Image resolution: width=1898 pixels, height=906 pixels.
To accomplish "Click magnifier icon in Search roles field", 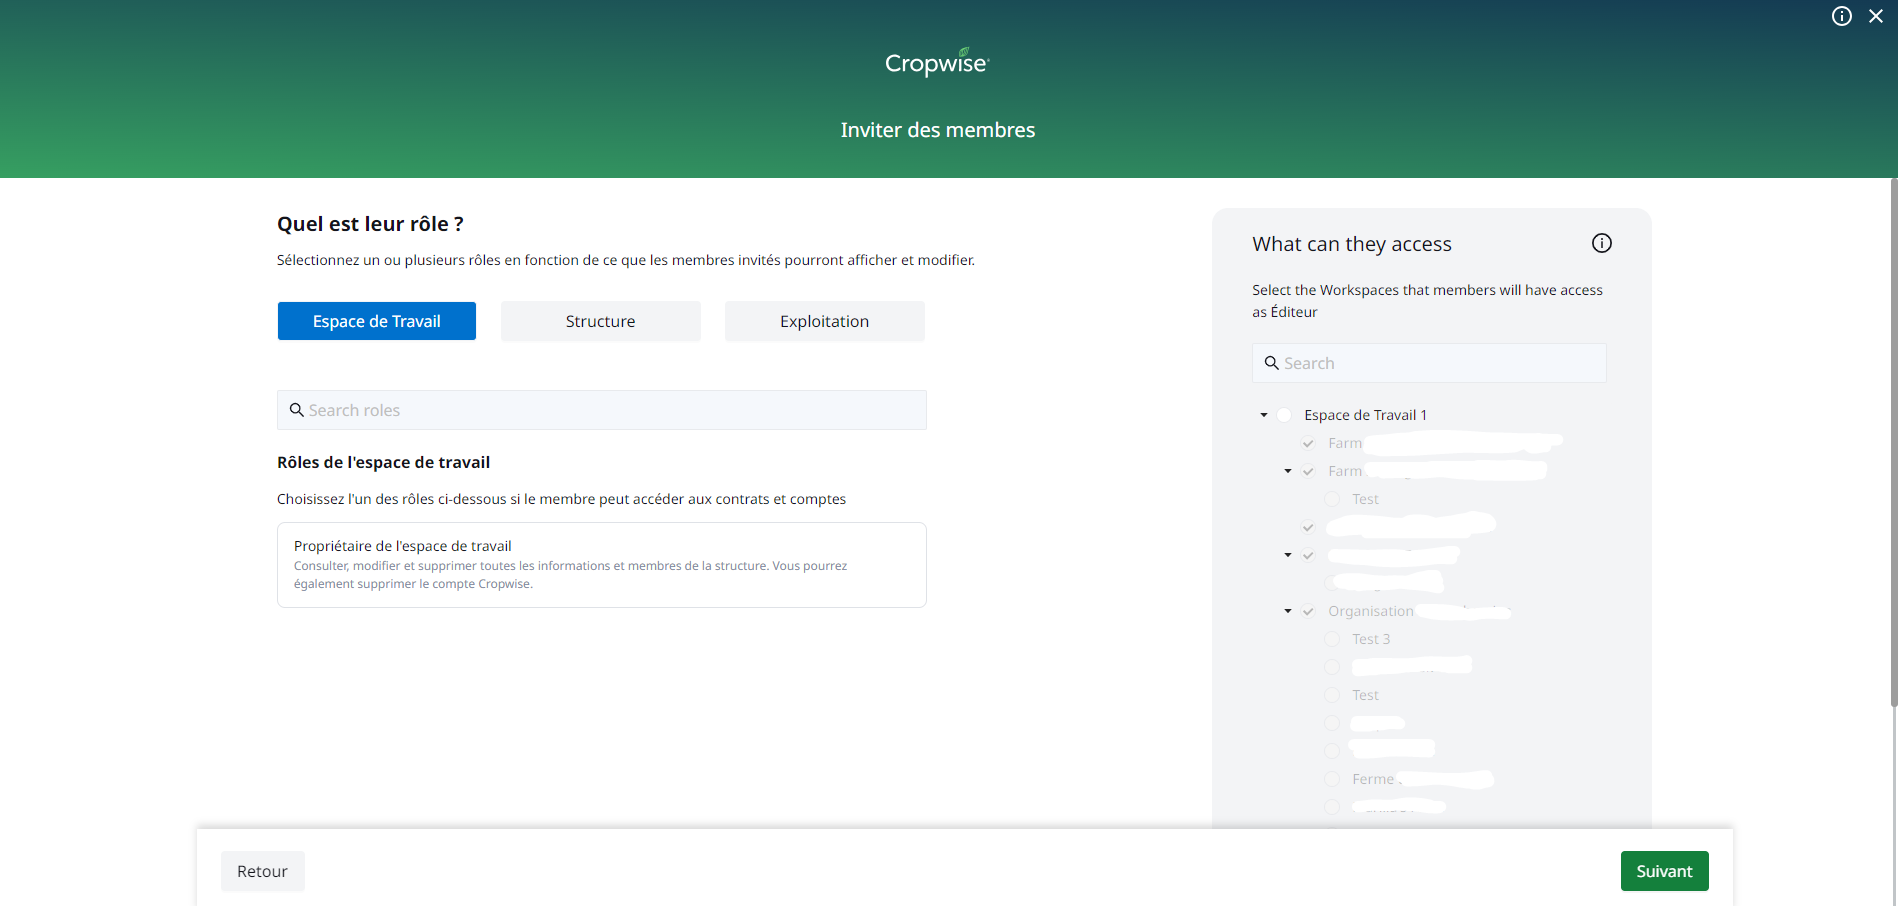I will tap(297, 410).
